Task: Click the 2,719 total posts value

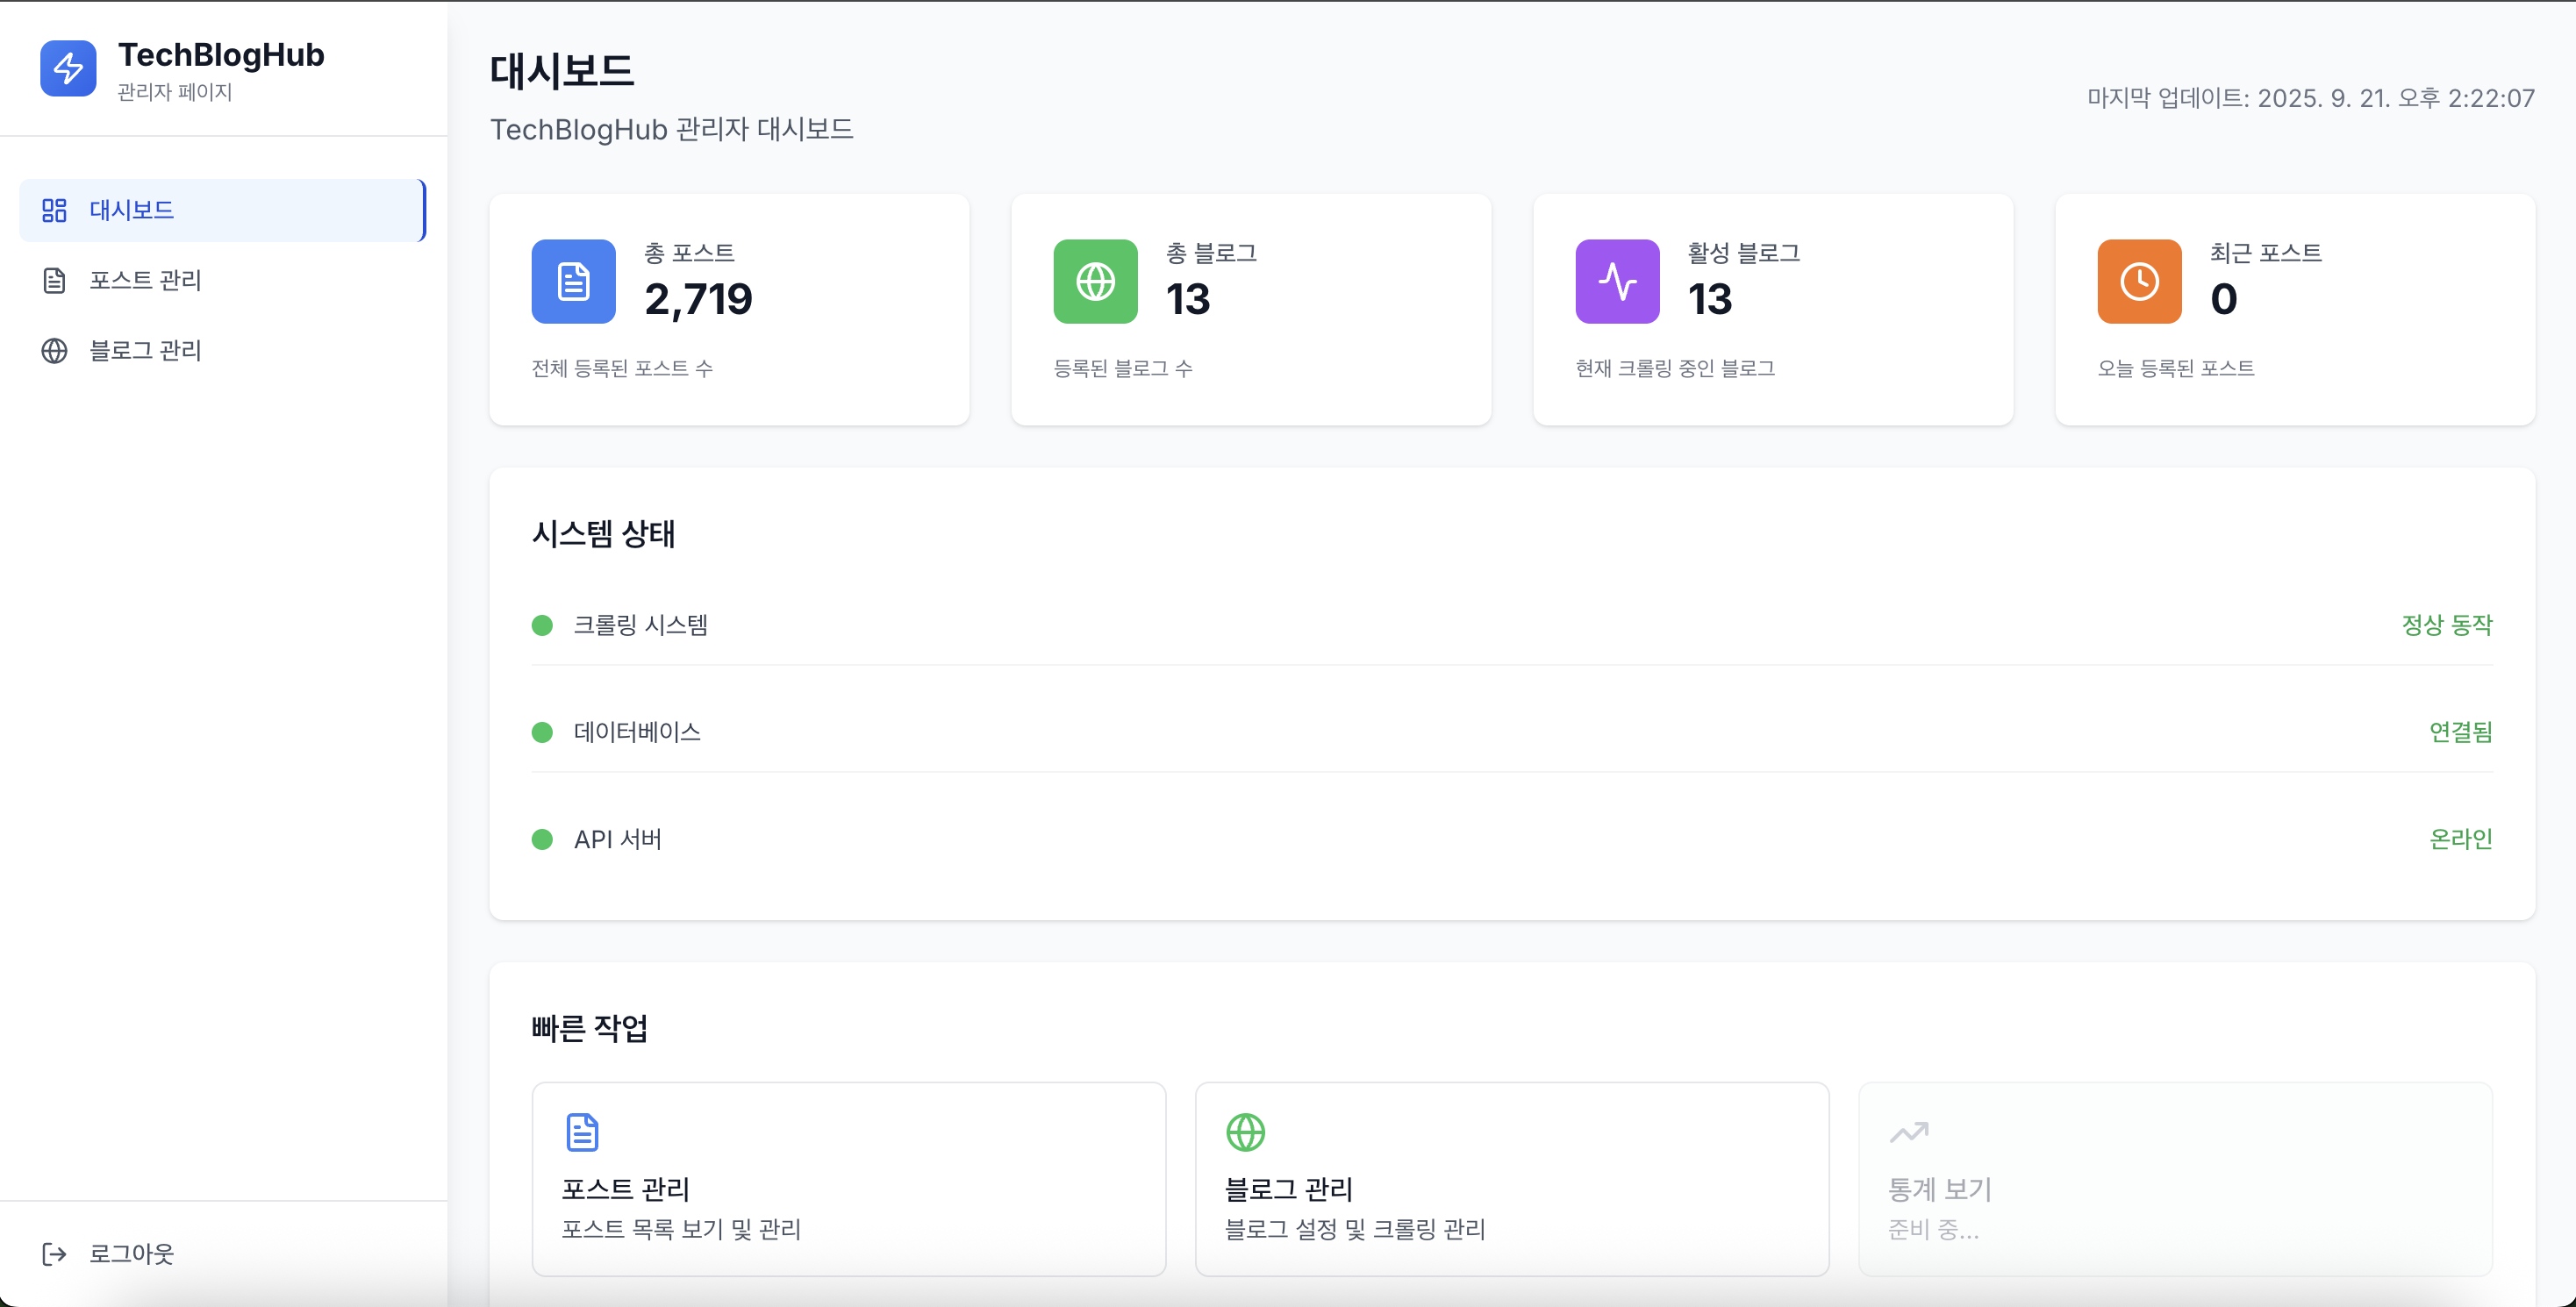Action: pos(698,299)
